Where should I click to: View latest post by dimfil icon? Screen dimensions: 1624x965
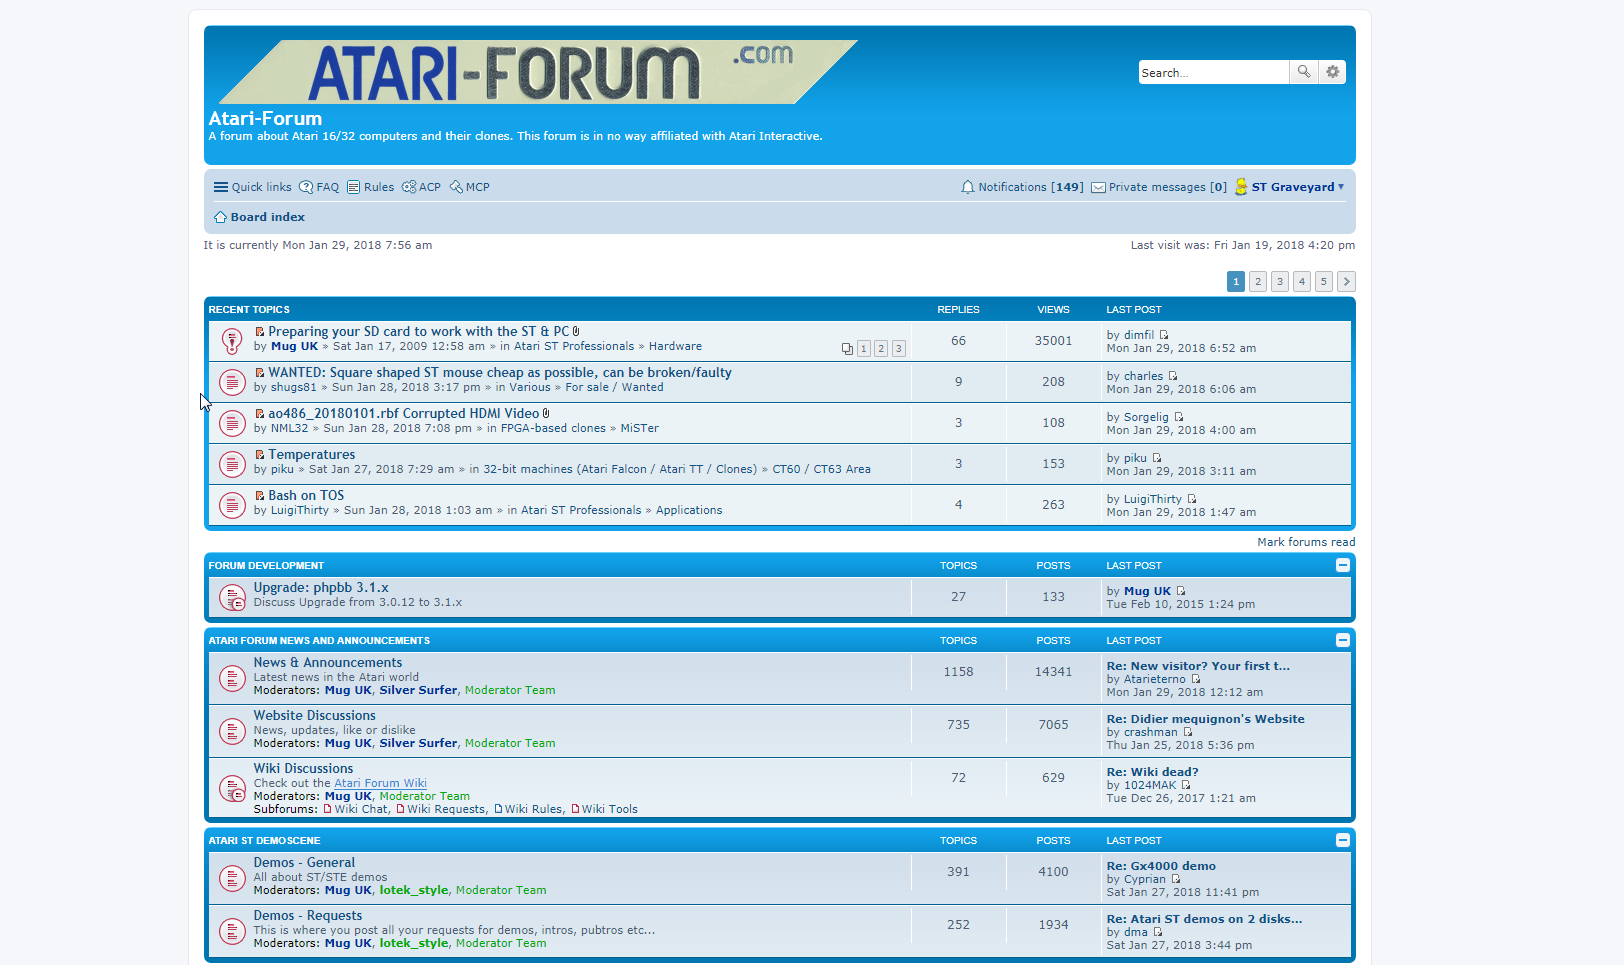click(x=1164, y=335)
